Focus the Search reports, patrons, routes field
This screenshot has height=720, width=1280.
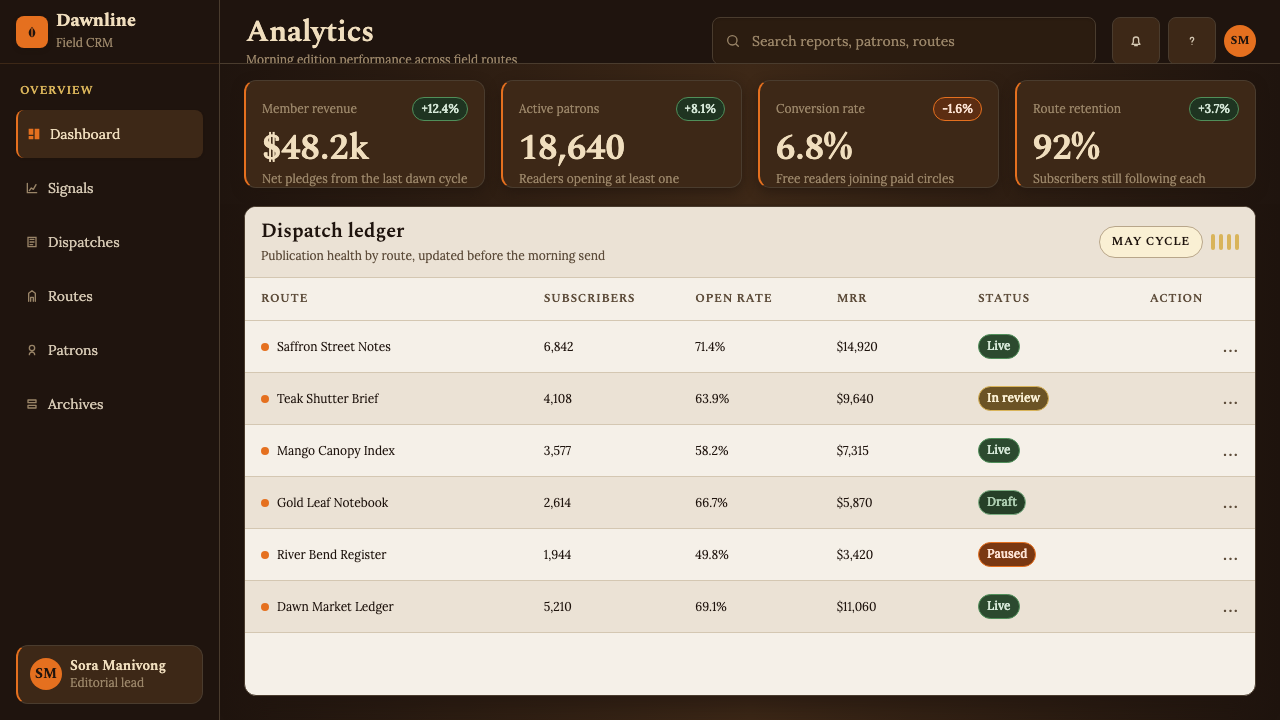tap(904, 41)
